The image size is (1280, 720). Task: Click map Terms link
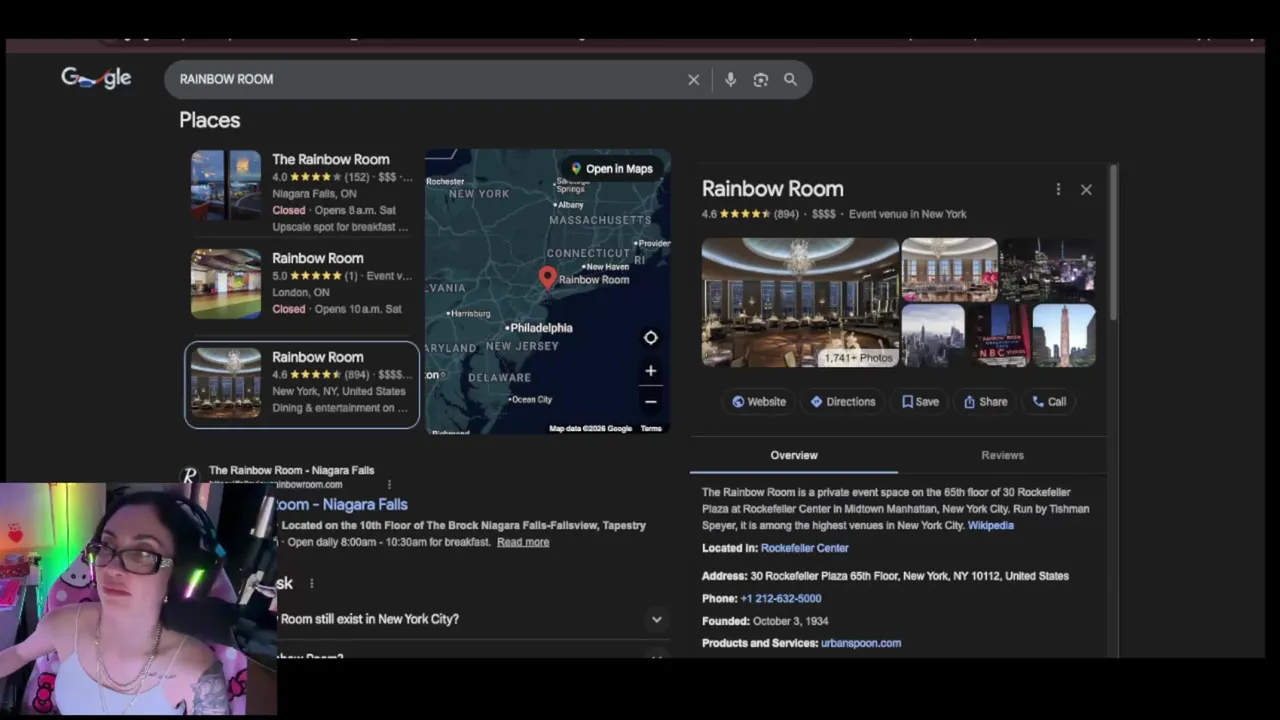[x=651, y=429]
